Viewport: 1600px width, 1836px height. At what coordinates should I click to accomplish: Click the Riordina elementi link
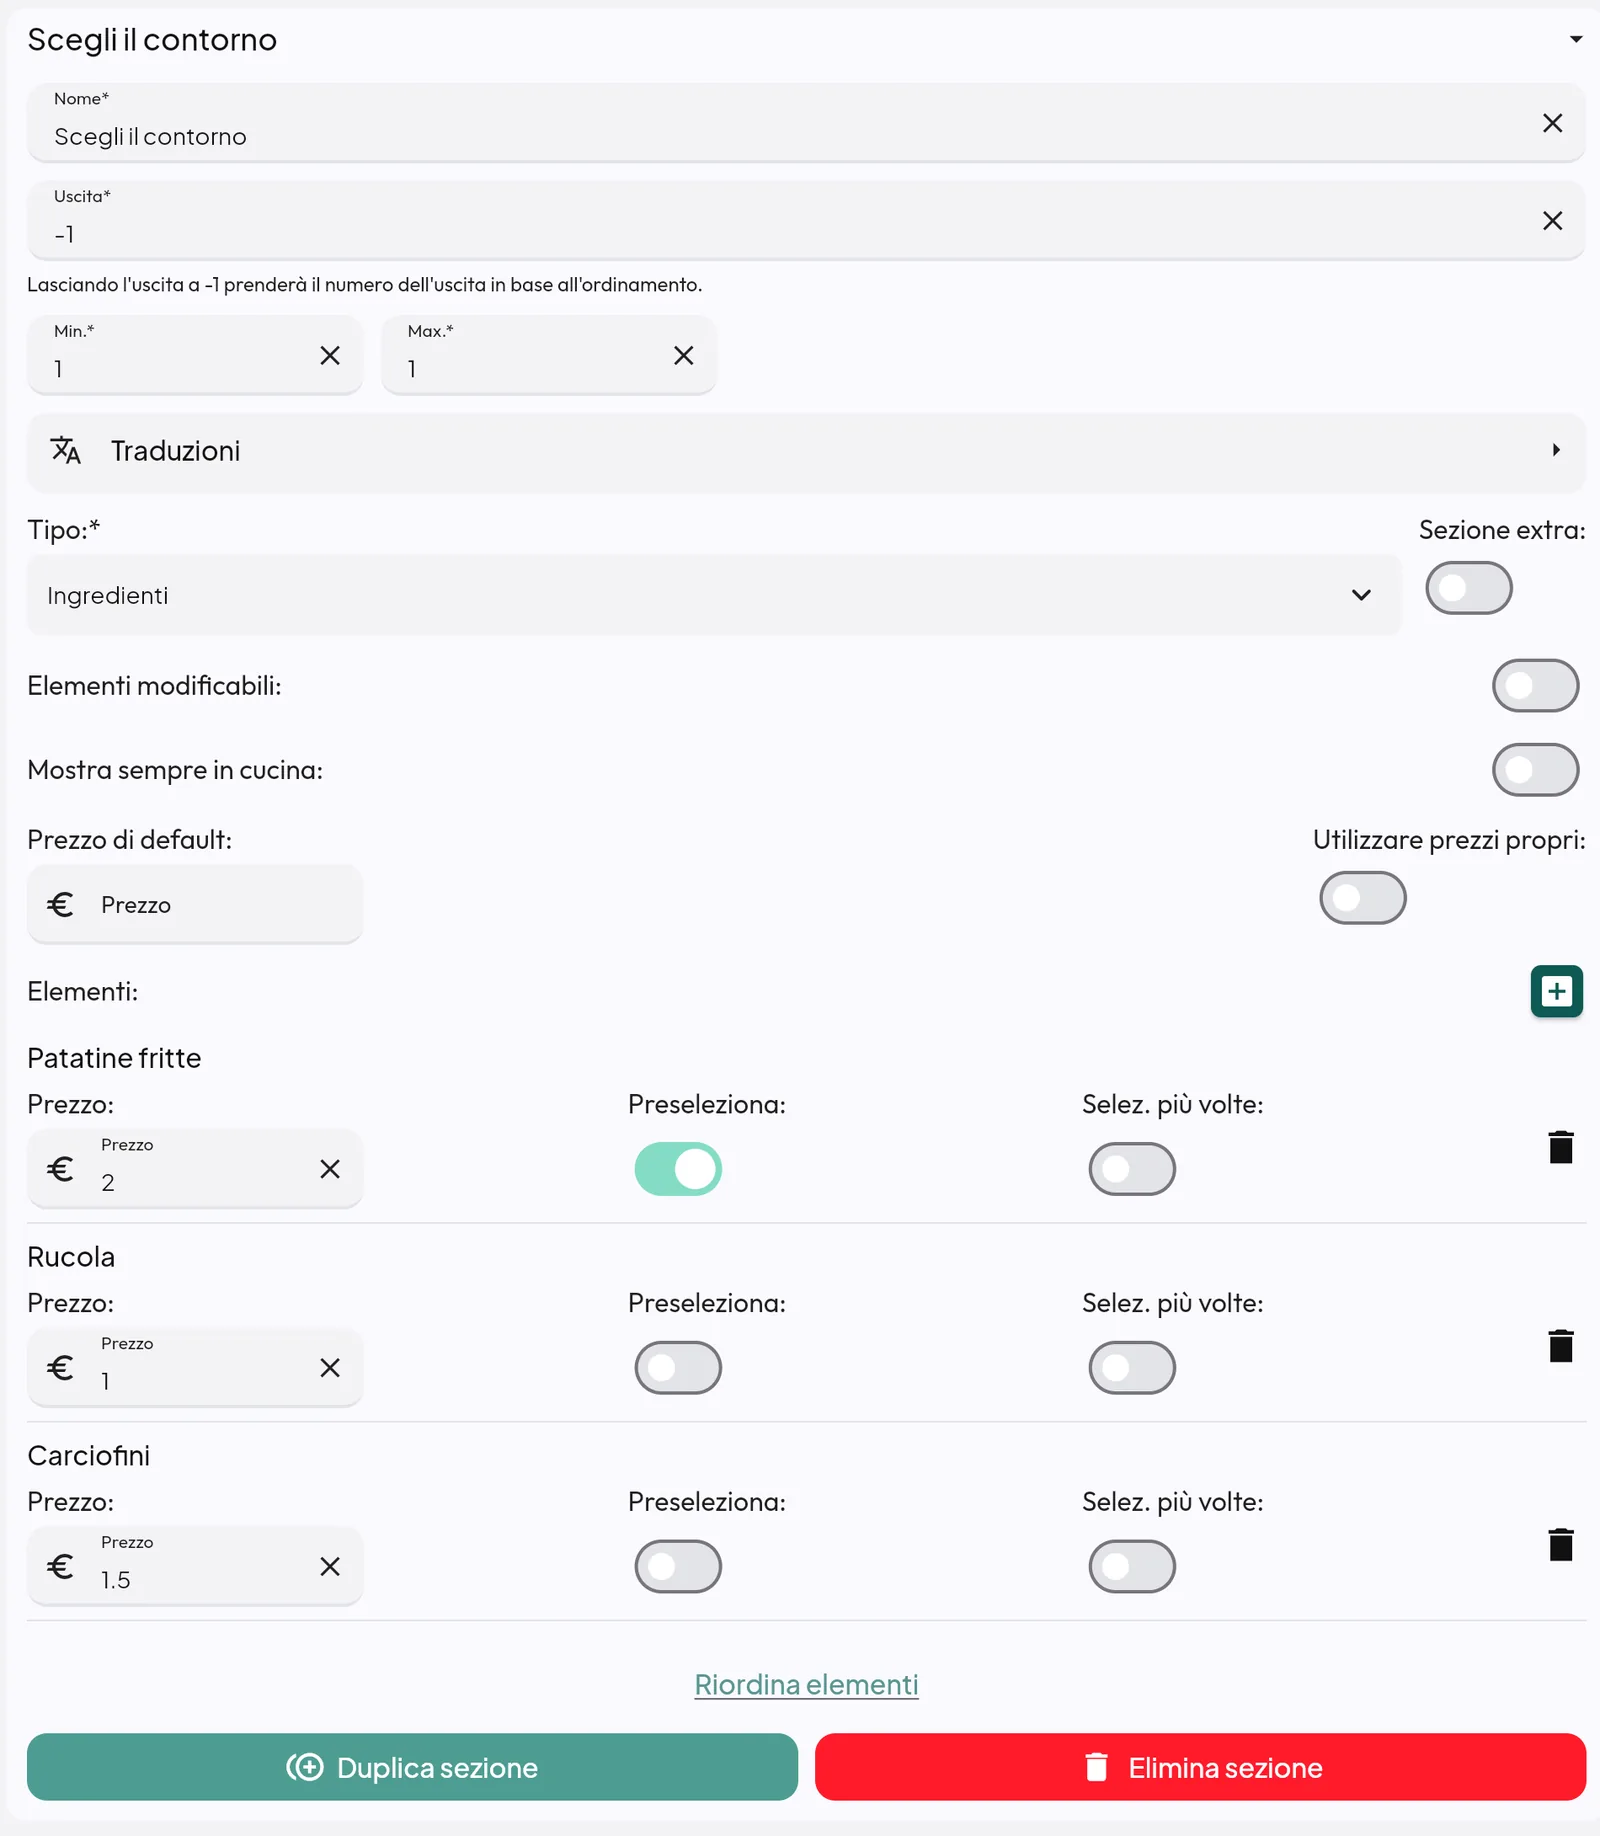click(x=806, y=1685)
